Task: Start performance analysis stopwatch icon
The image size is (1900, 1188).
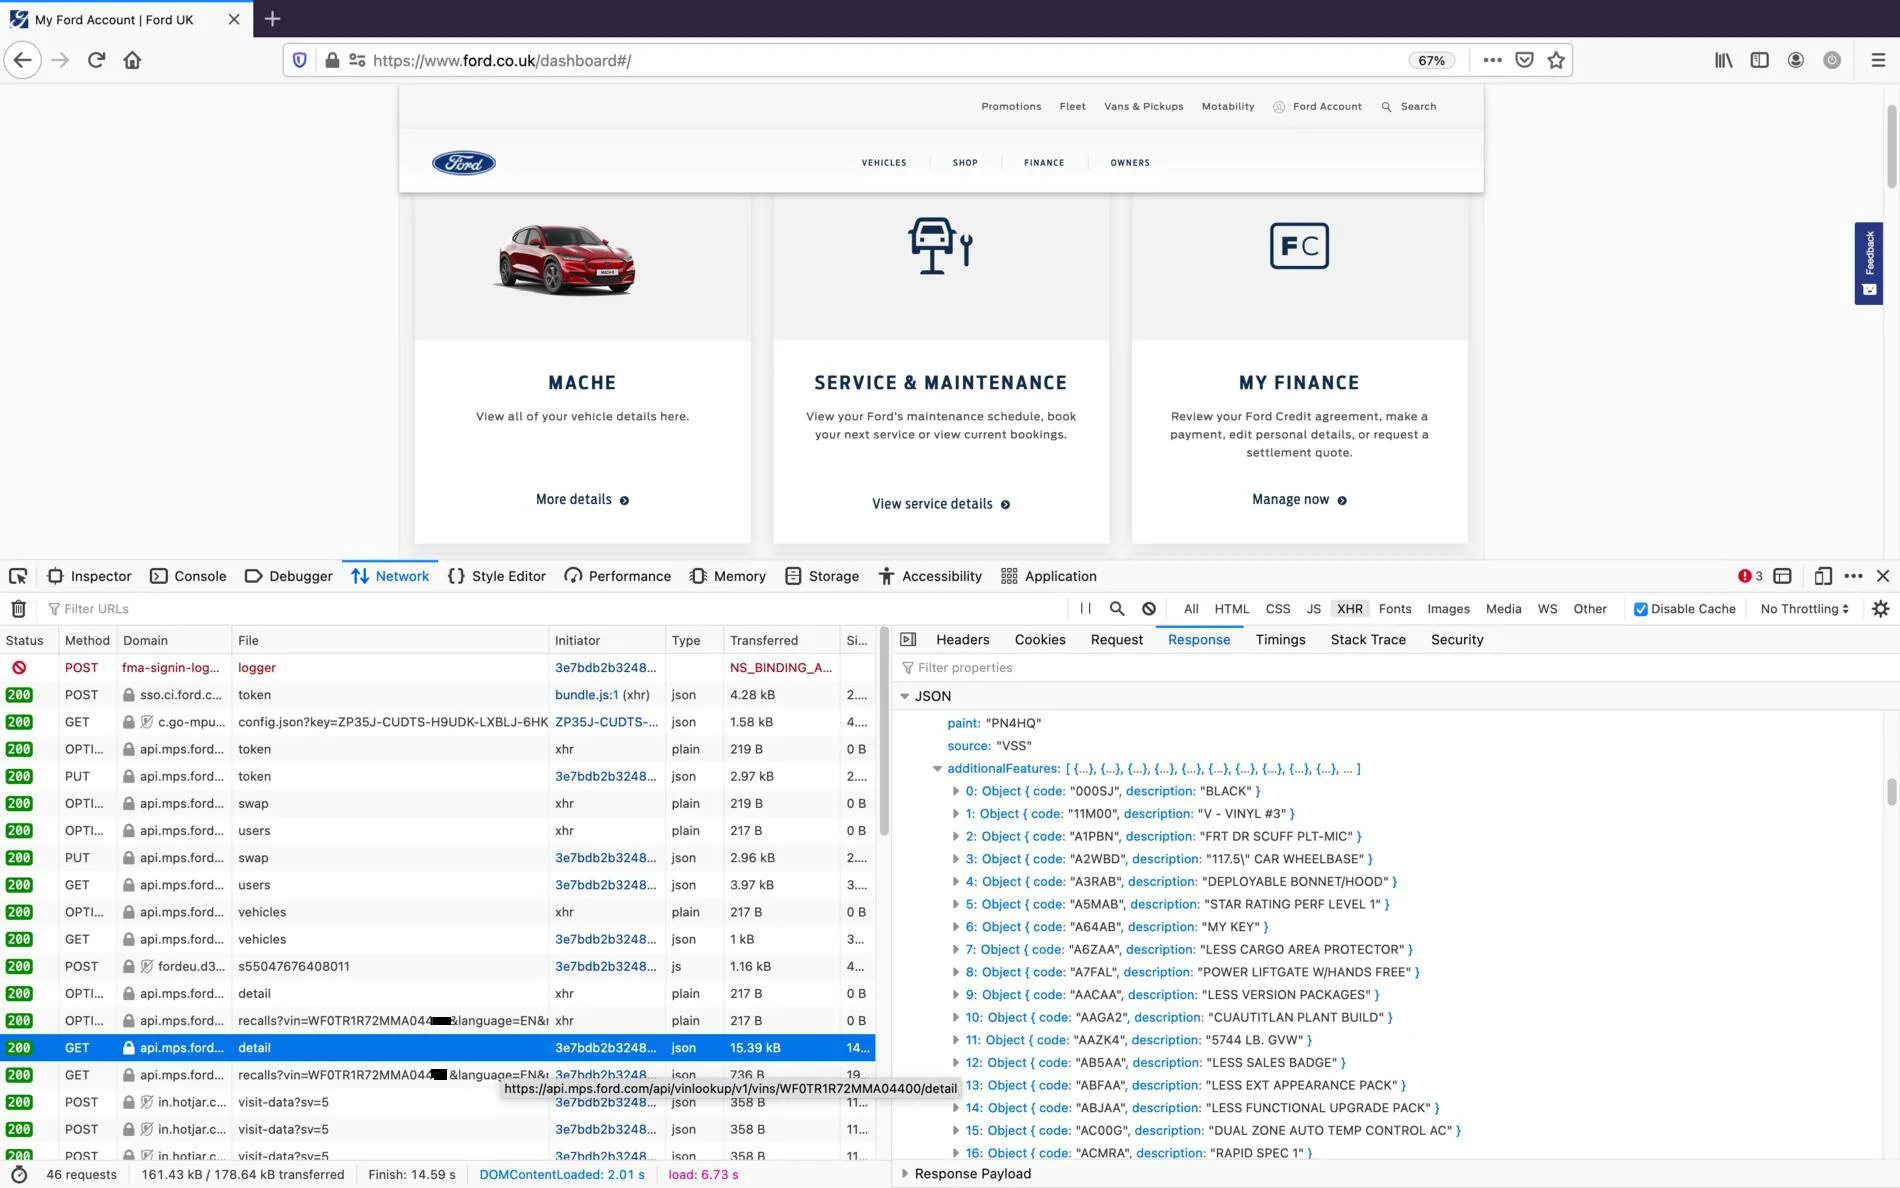Action: pyautogui.click(x=18, y=1174)
